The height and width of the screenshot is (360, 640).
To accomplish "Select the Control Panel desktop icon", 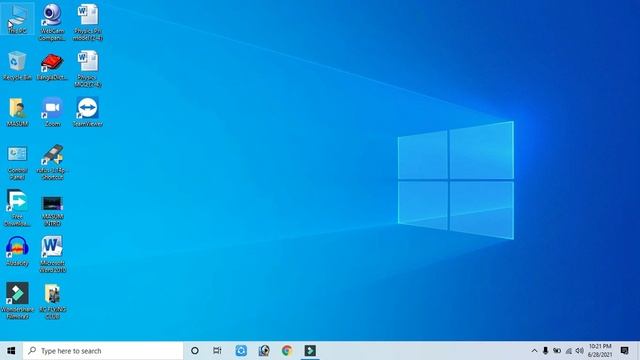I will pyautogui.click(x=17, y=163).
